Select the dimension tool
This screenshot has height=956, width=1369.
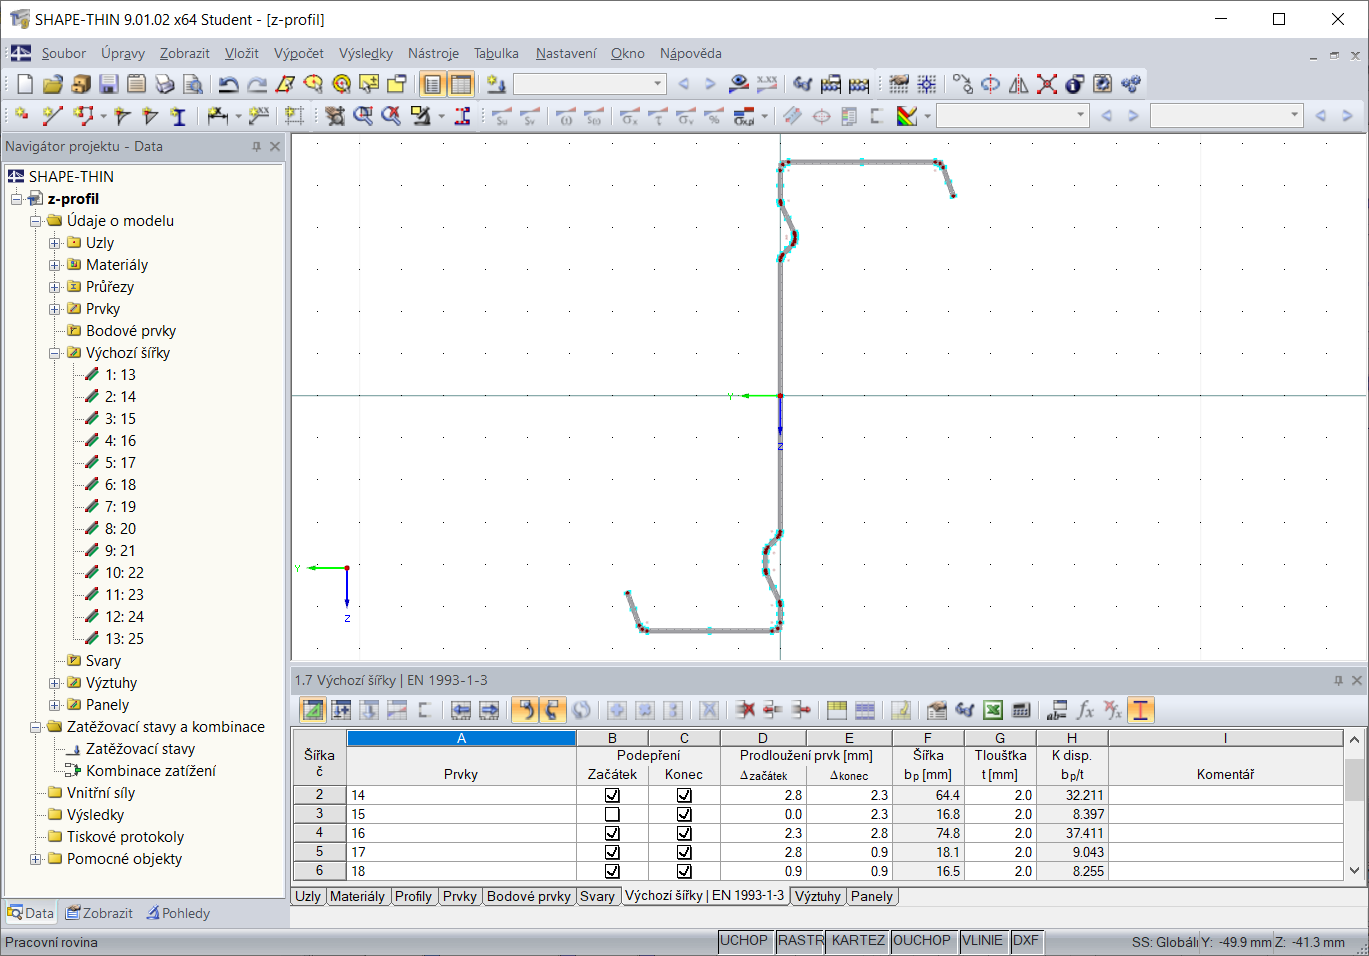point(217,116)
